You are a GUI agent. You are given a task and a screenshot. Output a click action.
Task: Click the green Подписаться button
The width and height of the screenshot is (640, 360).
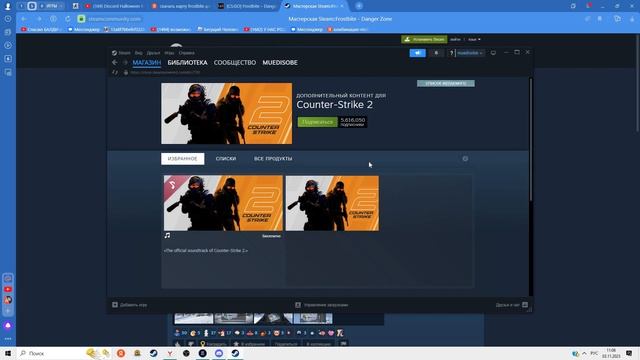pos(318,122)
